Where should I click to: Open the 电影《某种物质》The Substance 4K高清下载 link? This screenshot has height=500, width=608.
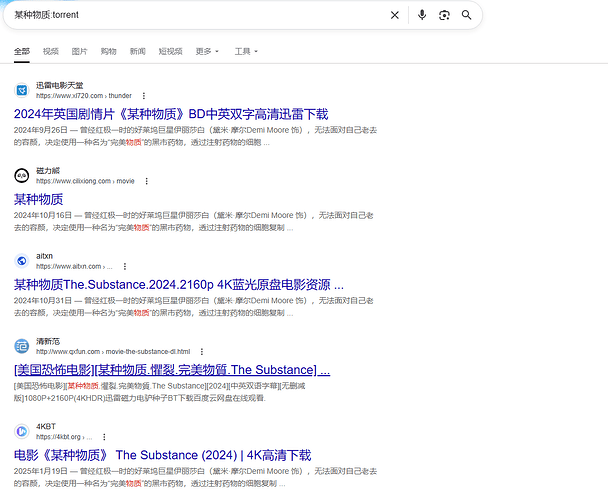click(162, 455)
